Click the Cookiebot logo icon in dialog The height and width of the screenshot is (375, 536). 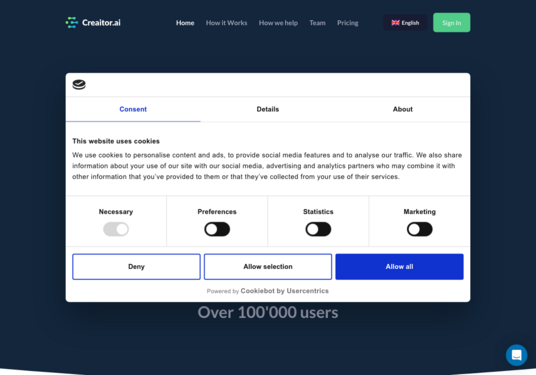79,84
